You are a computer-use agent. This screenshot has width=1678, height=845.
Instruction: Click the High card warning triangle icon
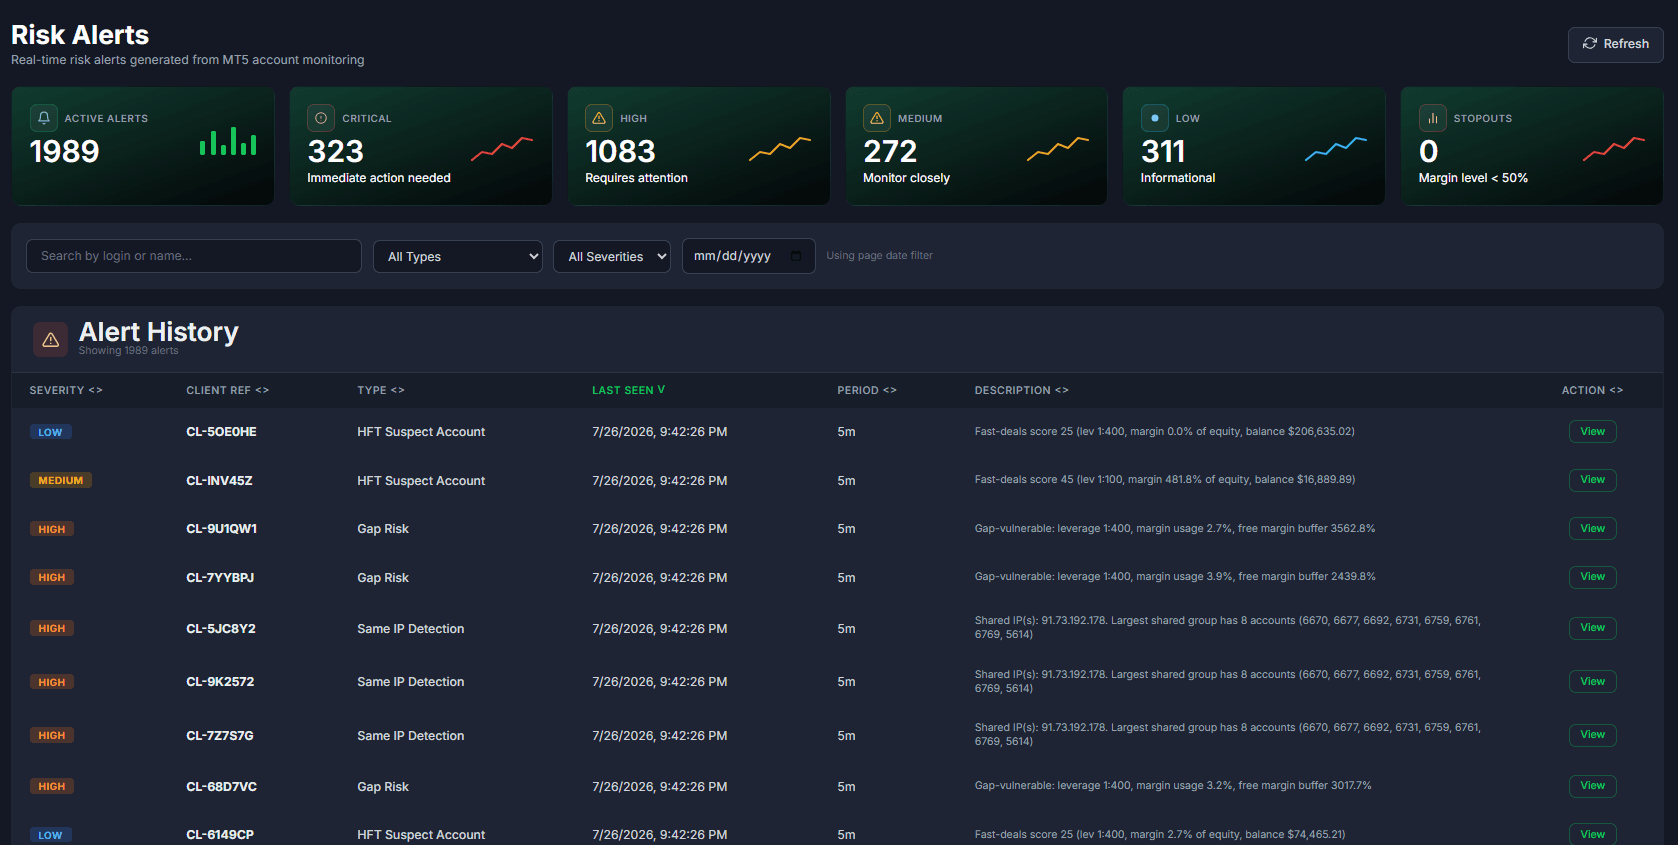(x=599, y=118)
